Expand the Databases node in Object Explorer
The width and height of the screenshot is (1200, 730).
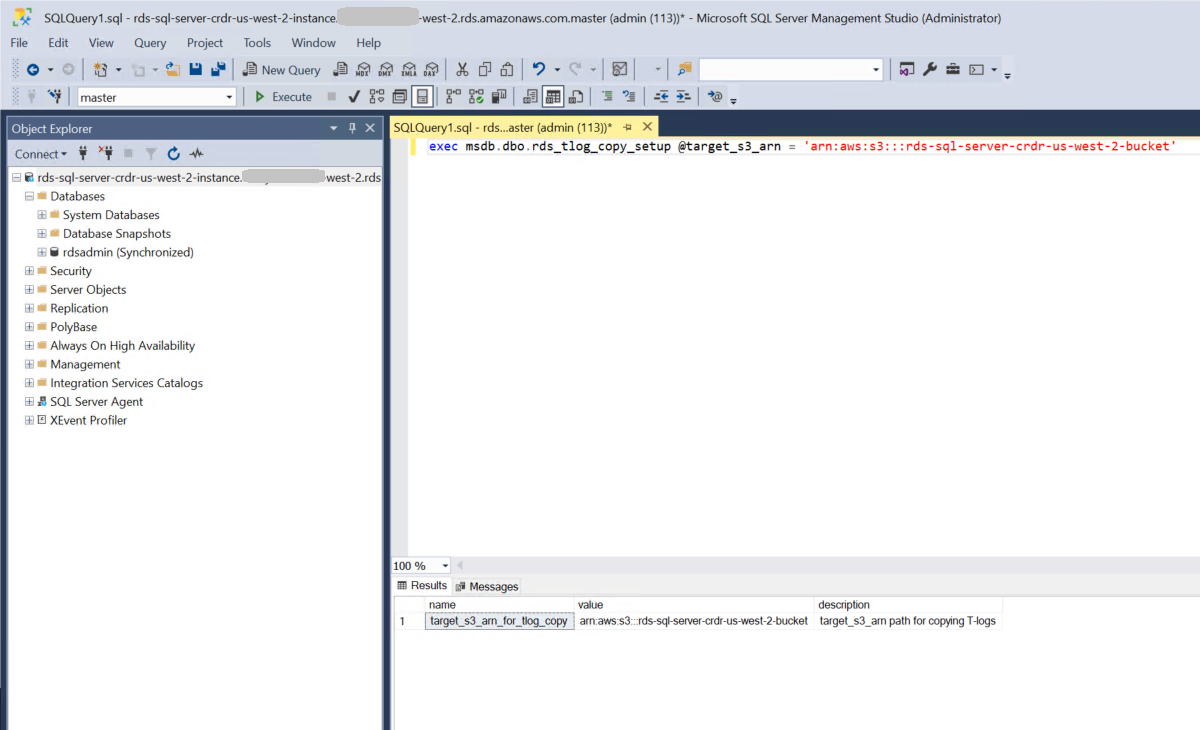(29, 196)
